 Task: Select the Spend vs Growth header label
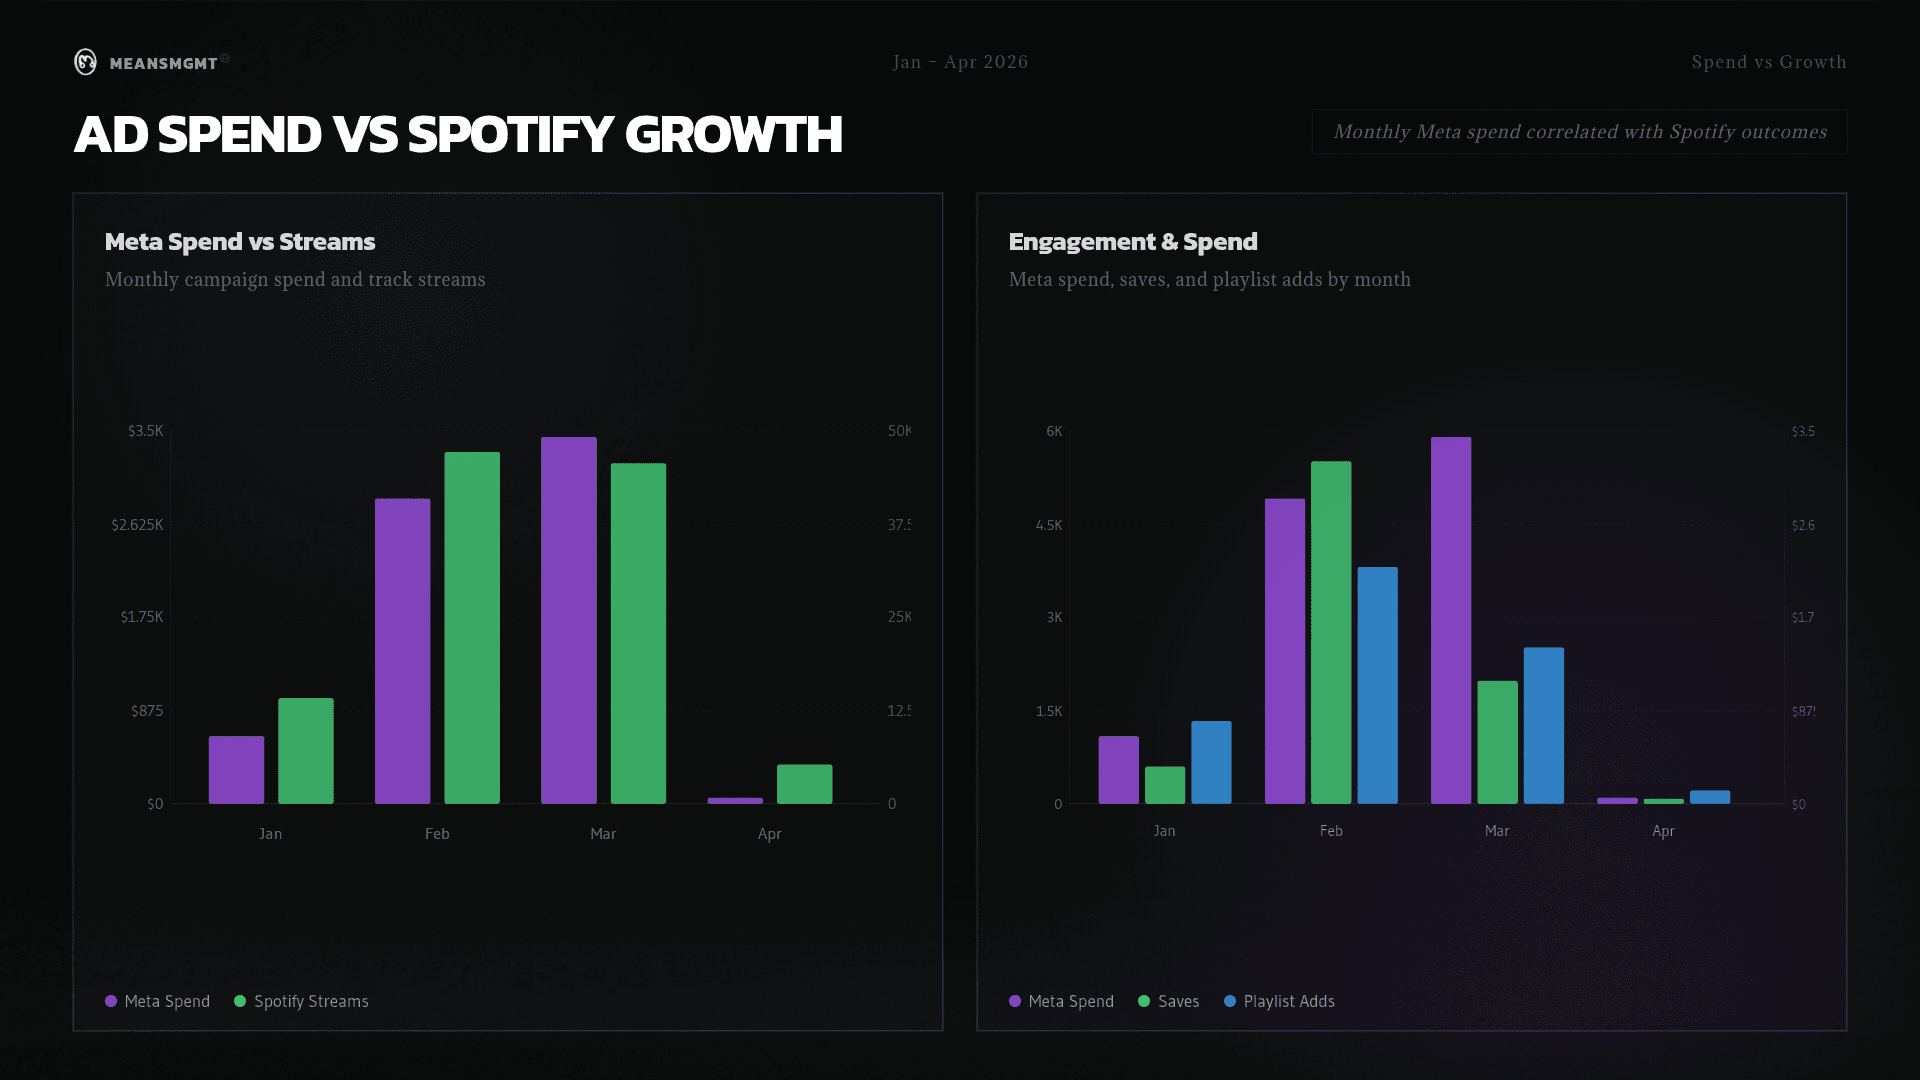[x=1769, y=62]
